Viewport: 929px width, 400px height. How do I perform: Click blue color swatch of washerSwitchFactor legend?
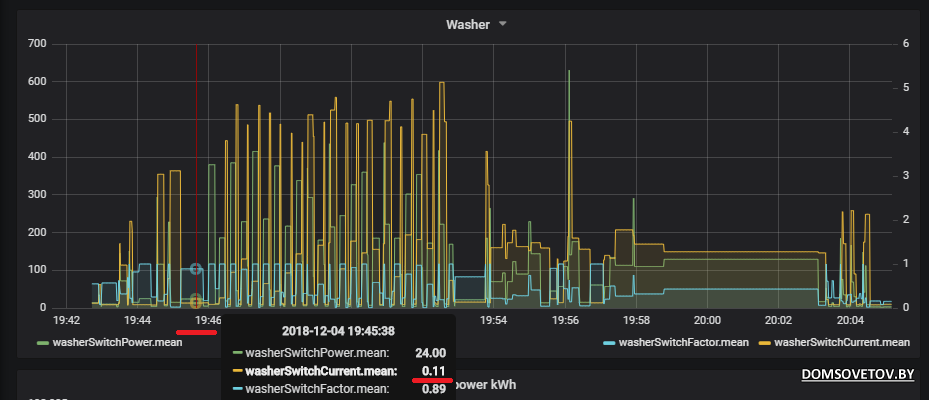point(610,343)
